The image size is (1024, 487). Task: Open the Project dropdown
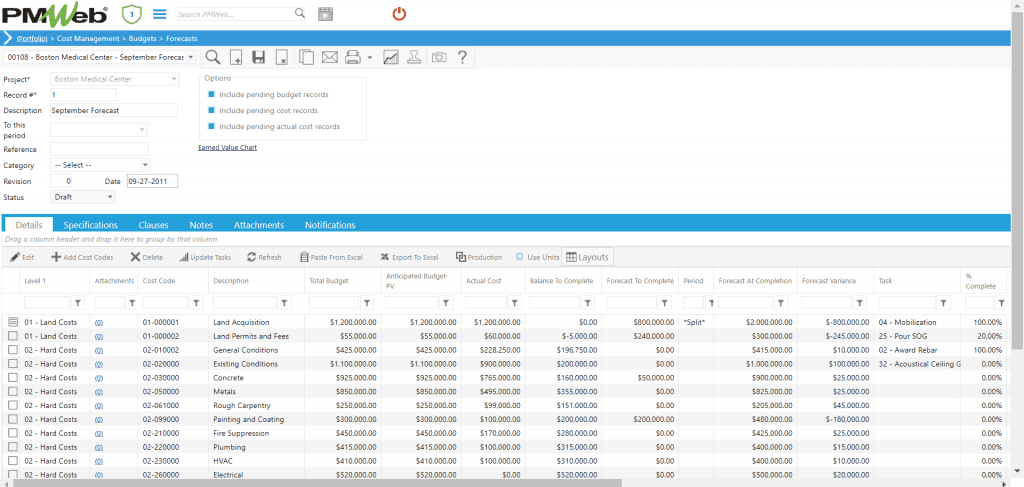174,79
